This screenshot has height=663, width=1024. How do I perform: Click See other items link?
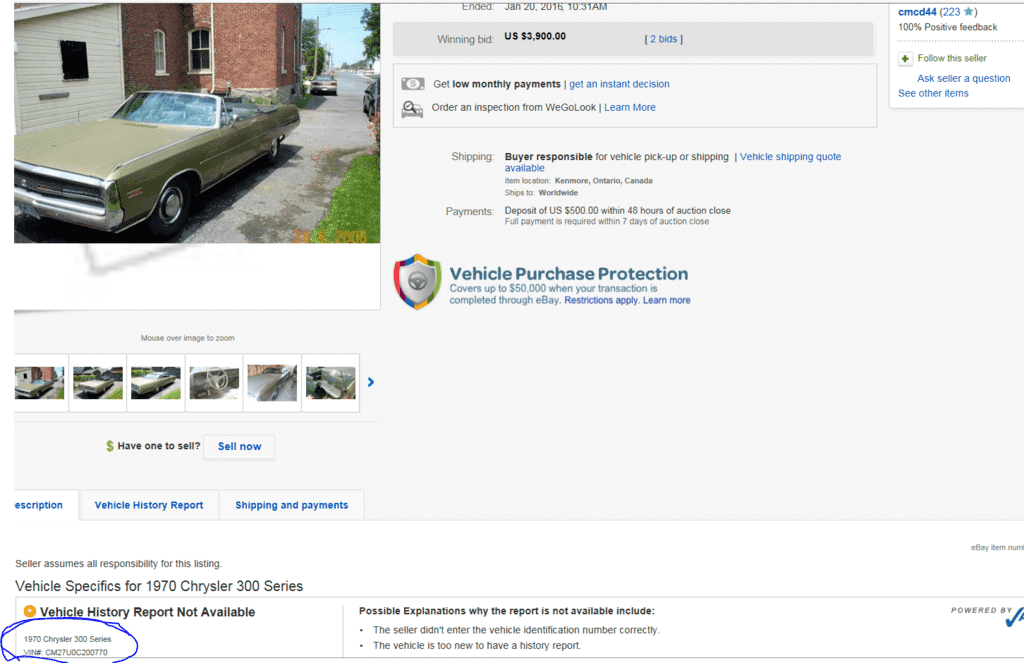point(932,93)
